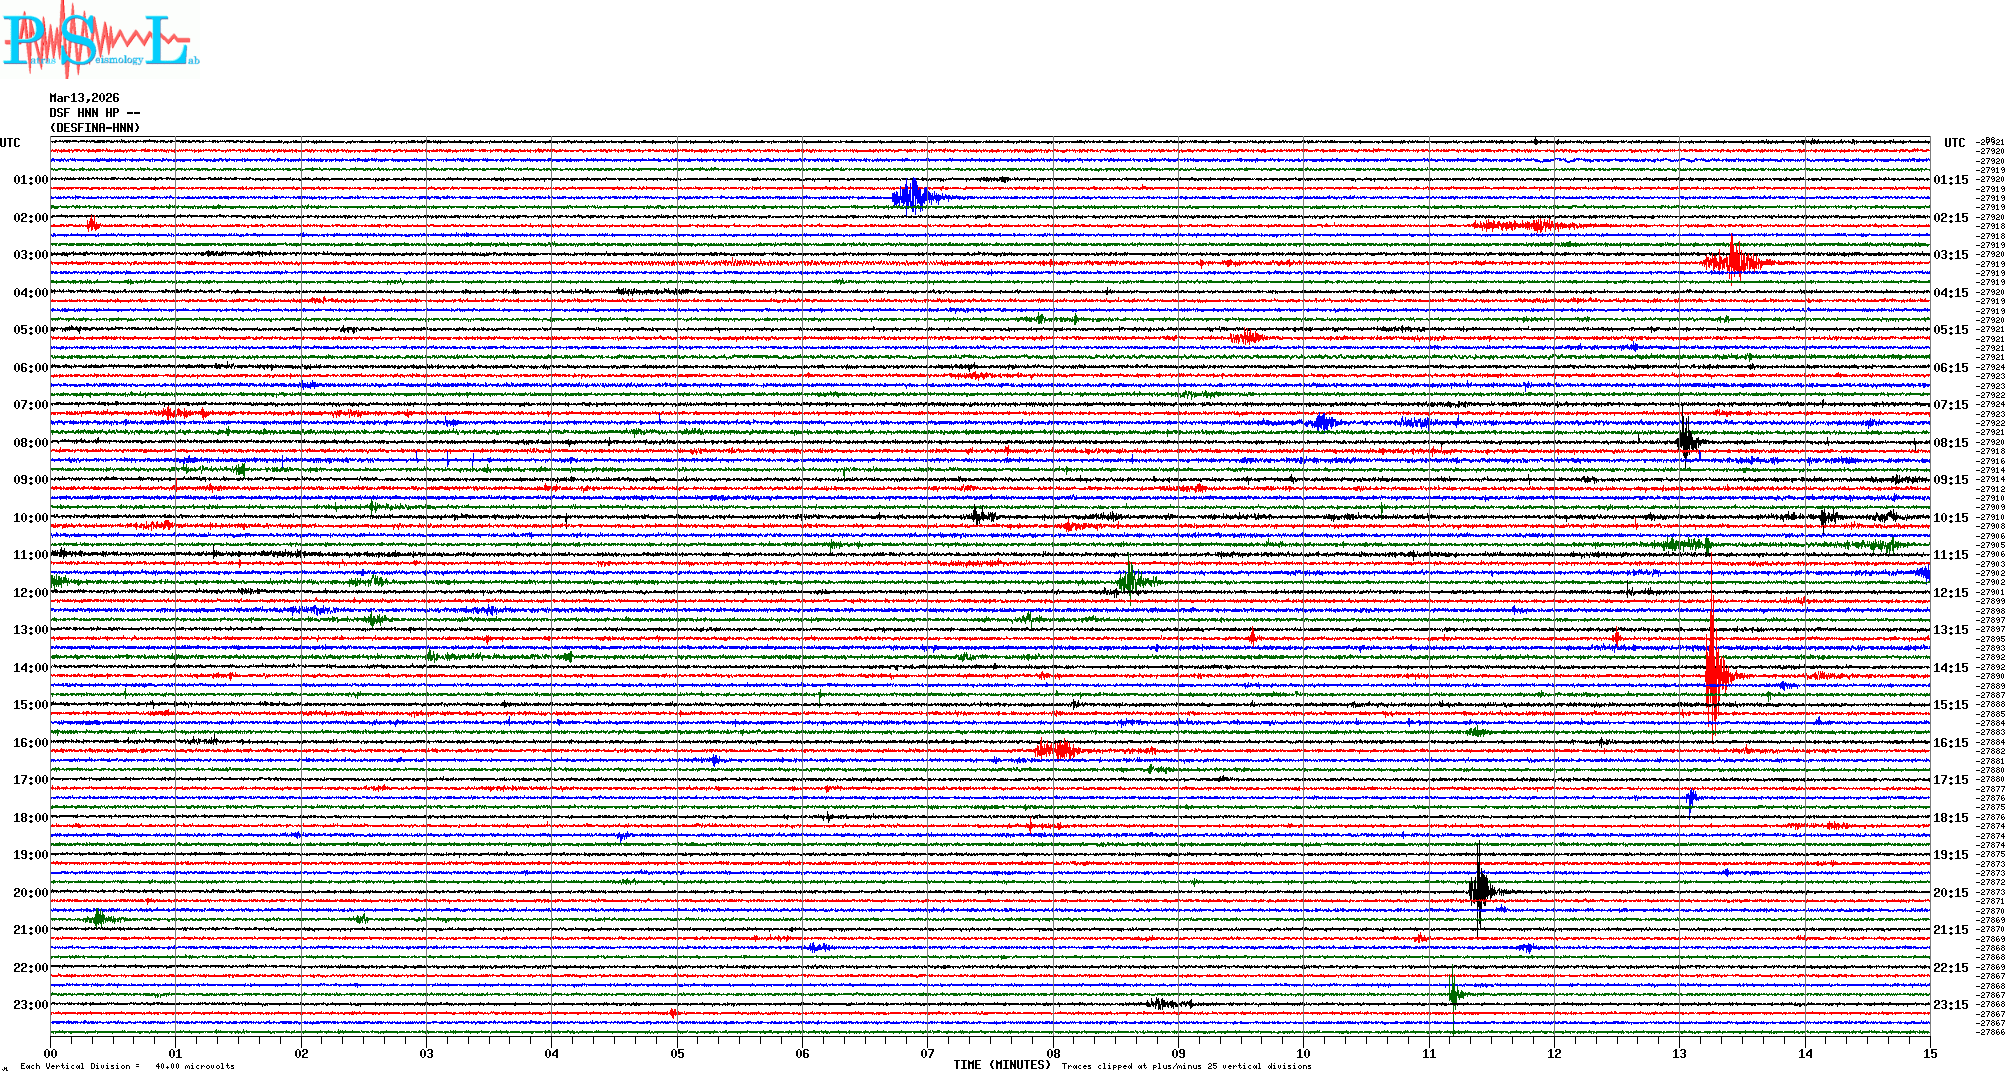Click the TIME (MINUTES) axis title
This screenshot has height=1080, width=2010.
coord(1002,1065)
